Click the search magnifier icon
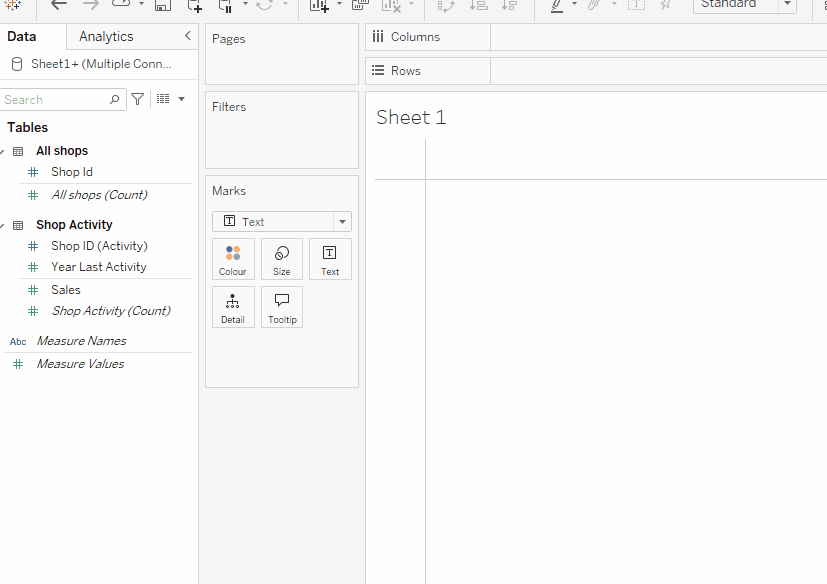 click(114, 99)
